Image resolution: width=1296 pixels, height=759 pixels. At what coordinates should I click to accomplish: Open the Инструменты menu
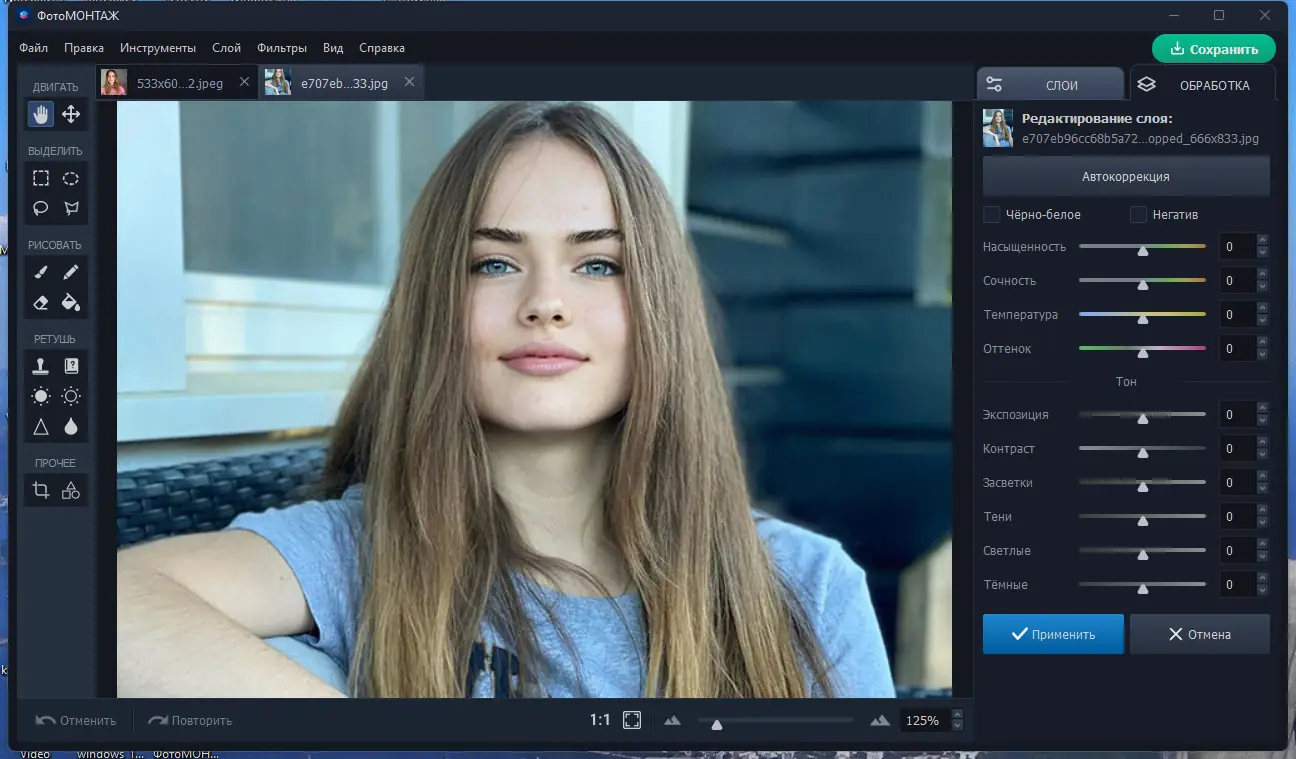[158, 48]
